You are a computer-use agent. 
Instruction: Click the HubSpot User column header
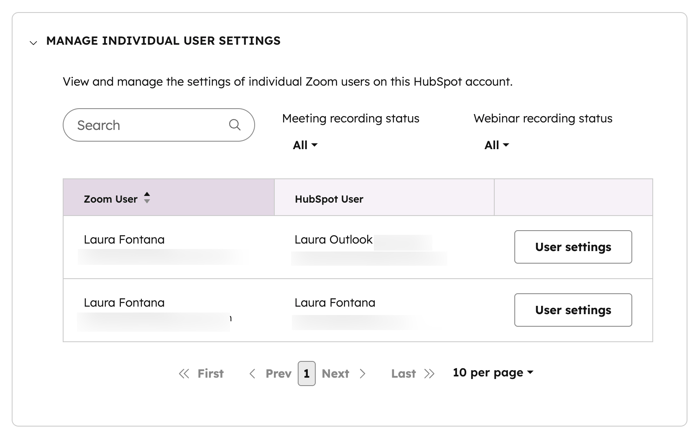(x=384, y=198)
